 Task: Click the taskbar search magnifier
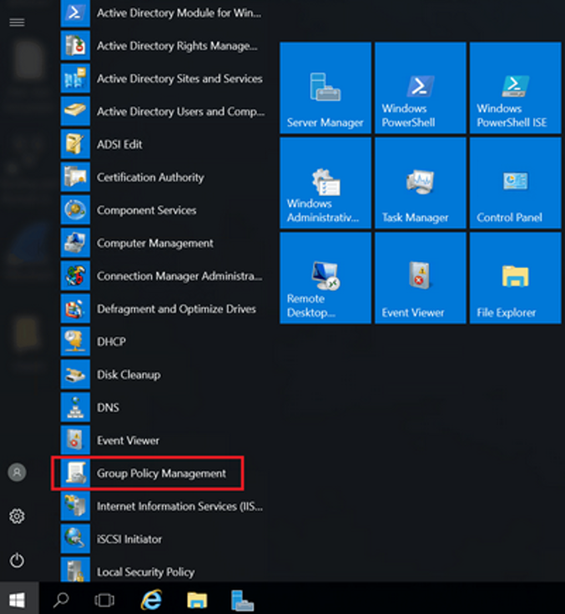61,600
